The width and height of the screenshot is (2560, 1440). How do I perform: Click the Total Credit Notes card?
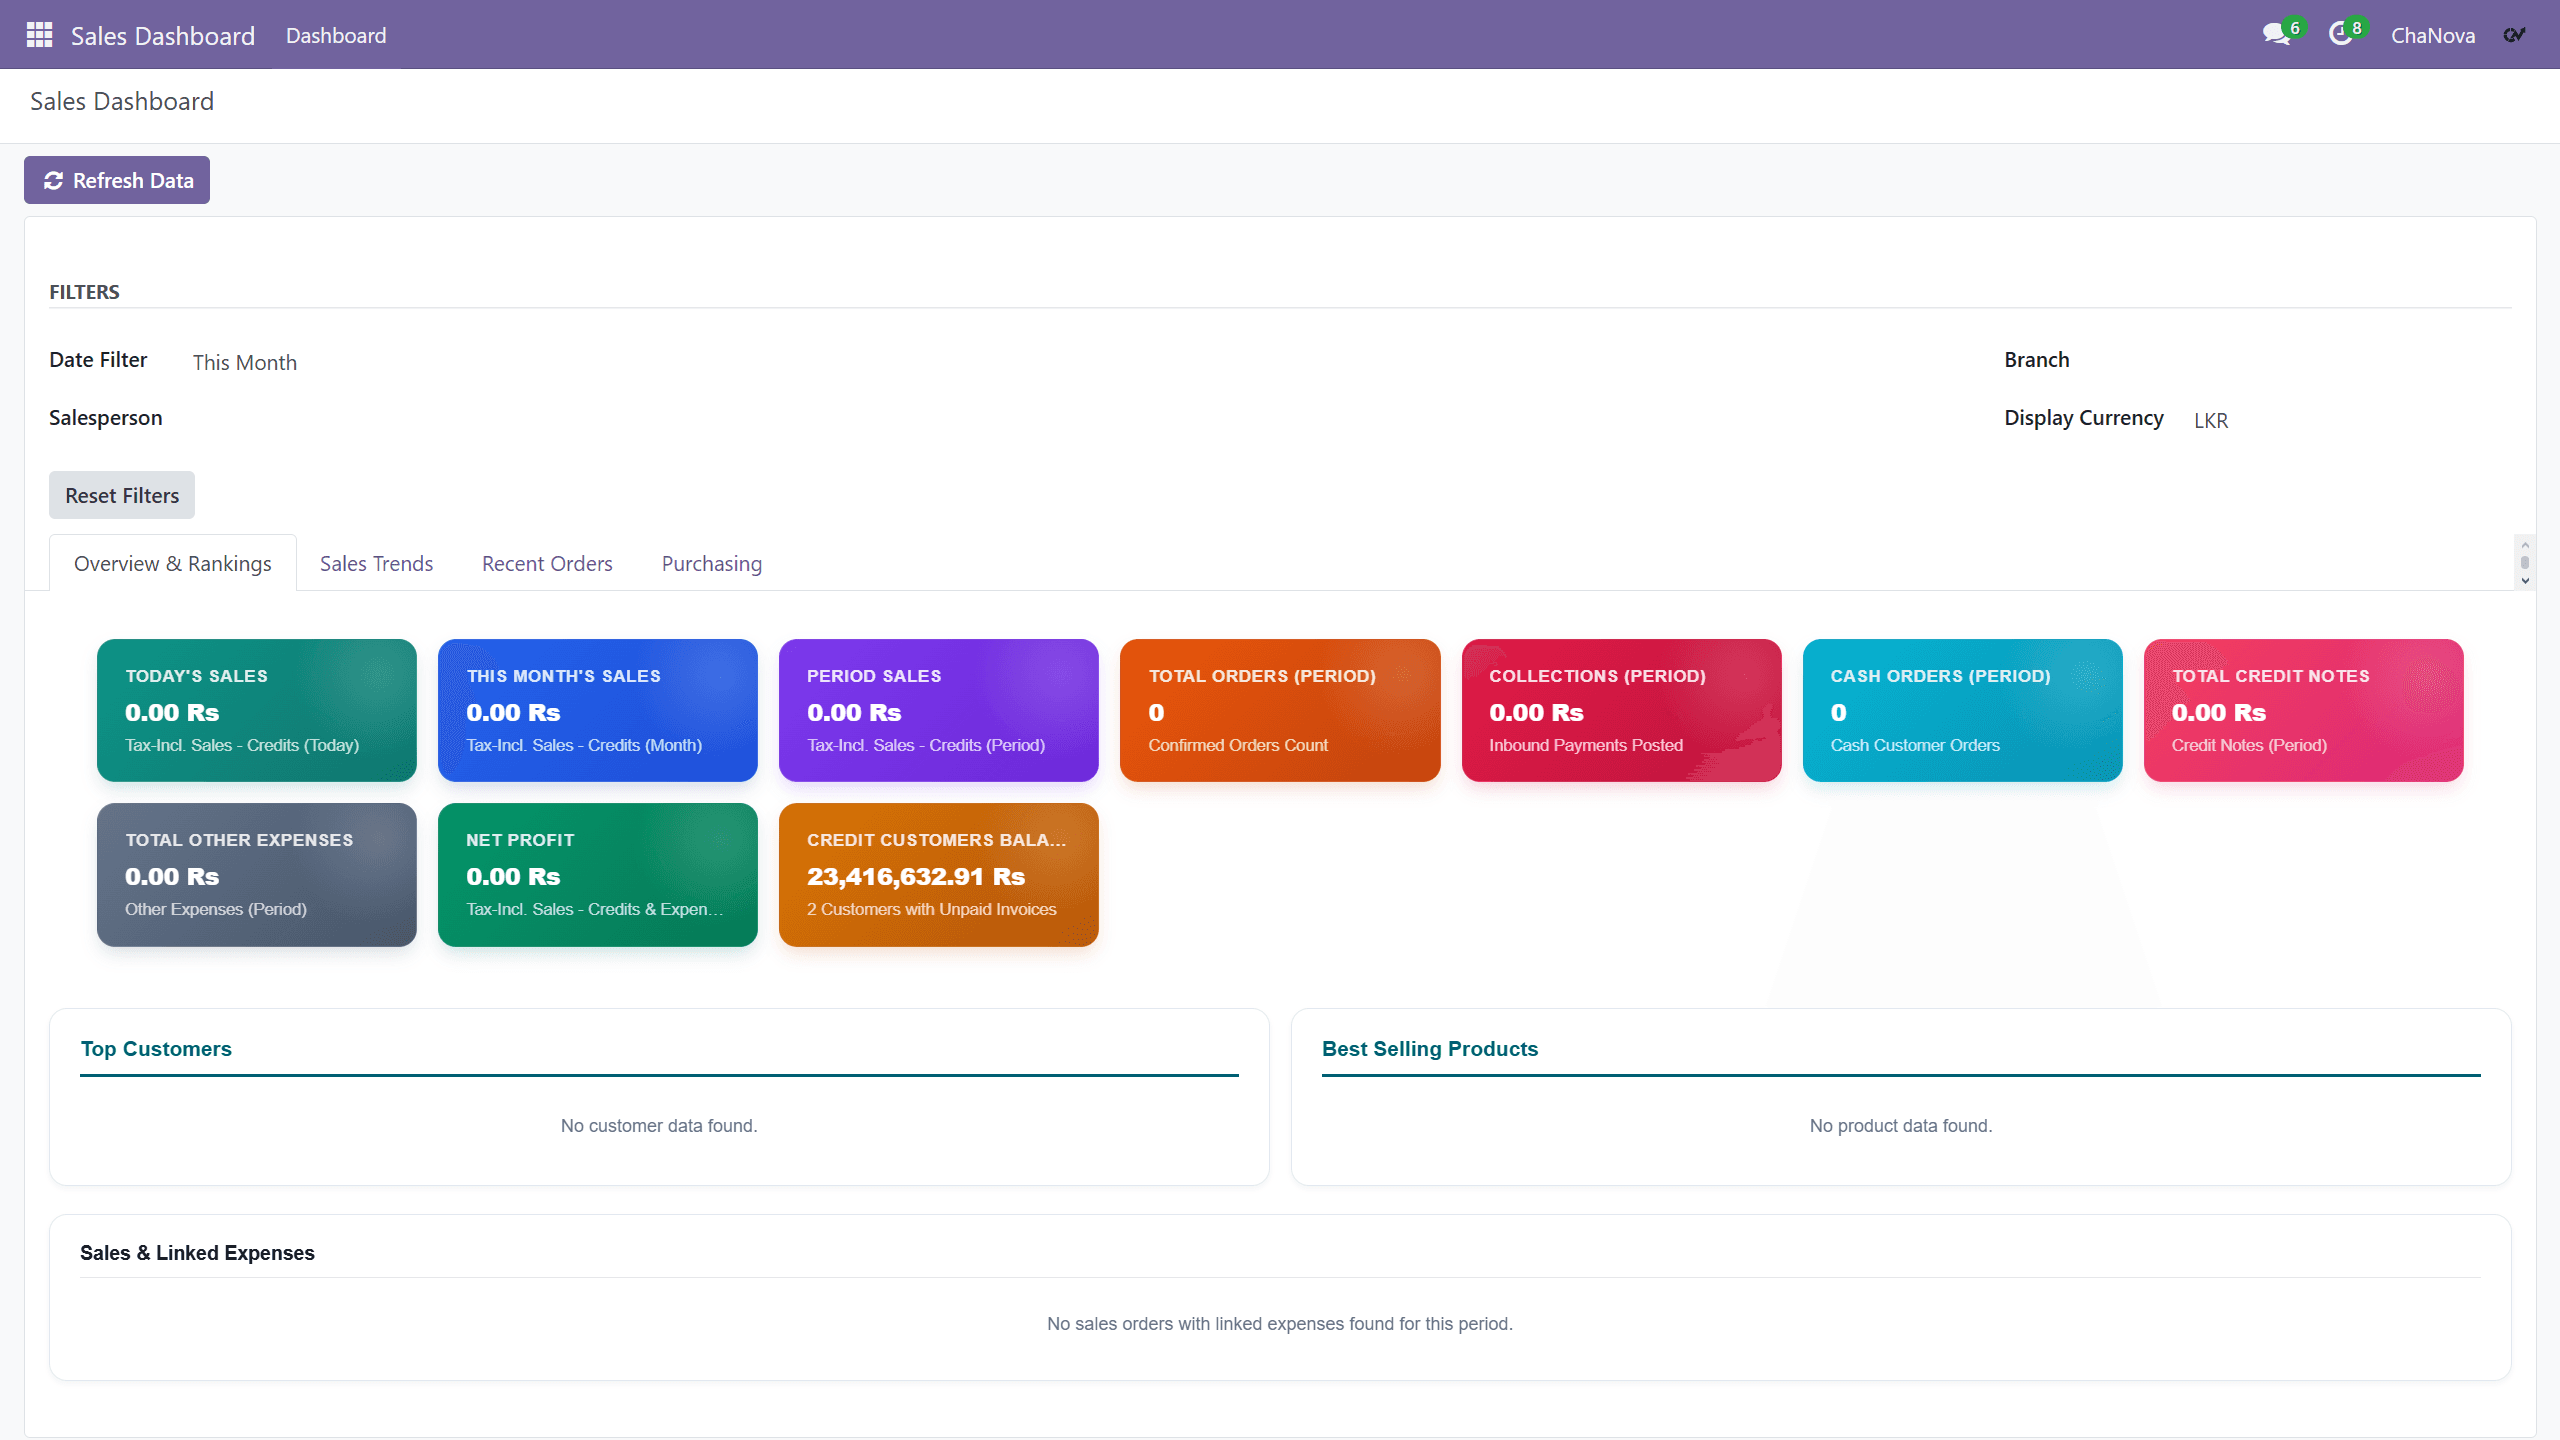2304,710
